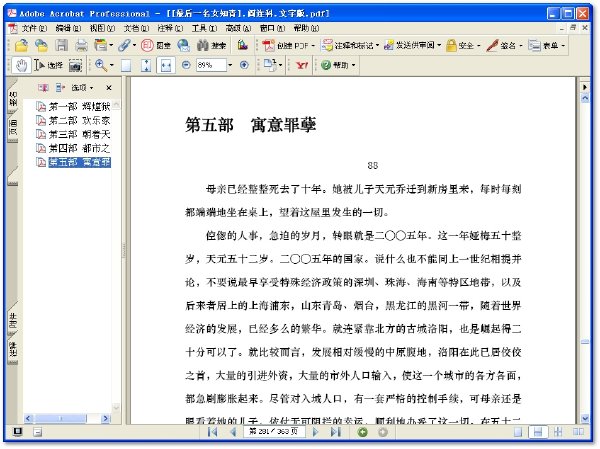Switch to single page layout
Screen dimensions: 600x449
[518, 432]
